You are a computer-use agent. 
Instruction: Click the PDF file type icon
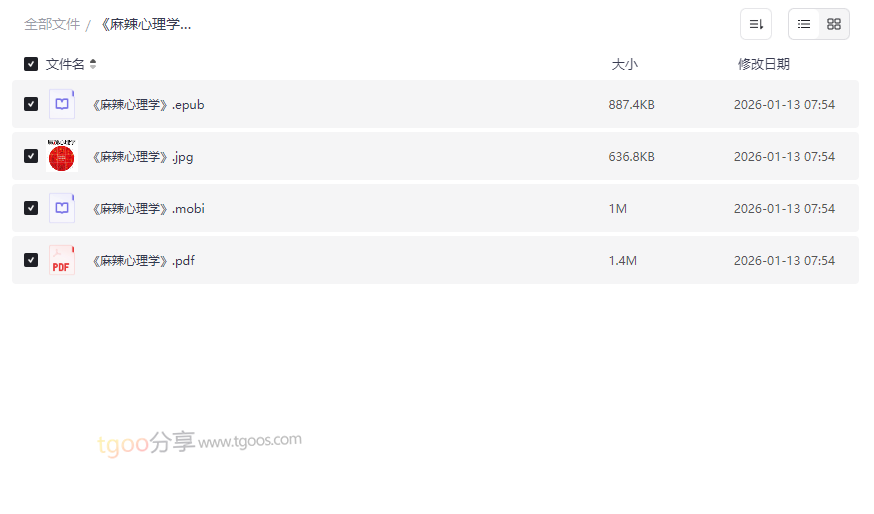tap(62, 260)
